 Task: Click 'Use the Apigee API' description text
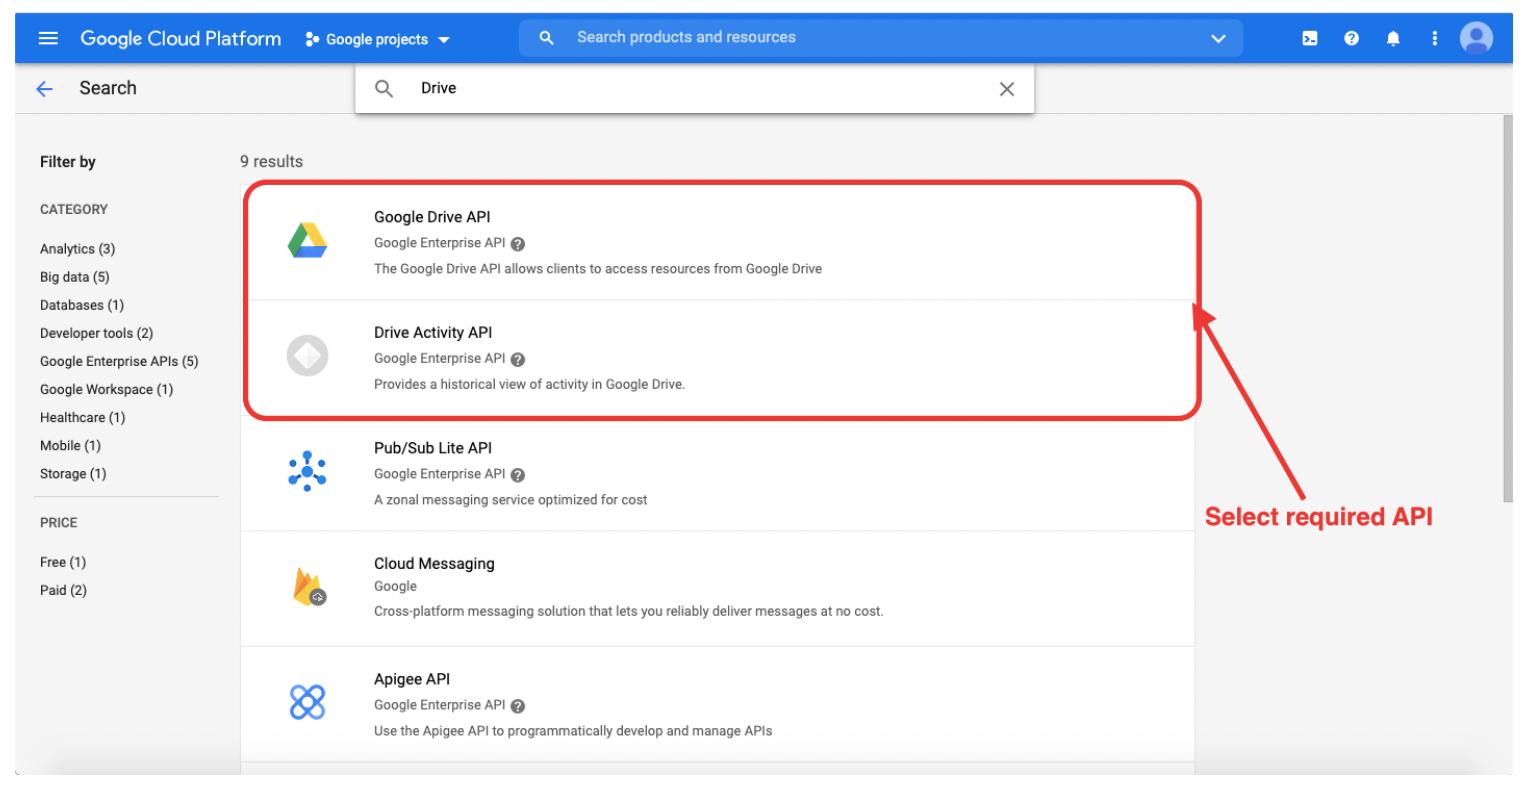tap(573, 731)
